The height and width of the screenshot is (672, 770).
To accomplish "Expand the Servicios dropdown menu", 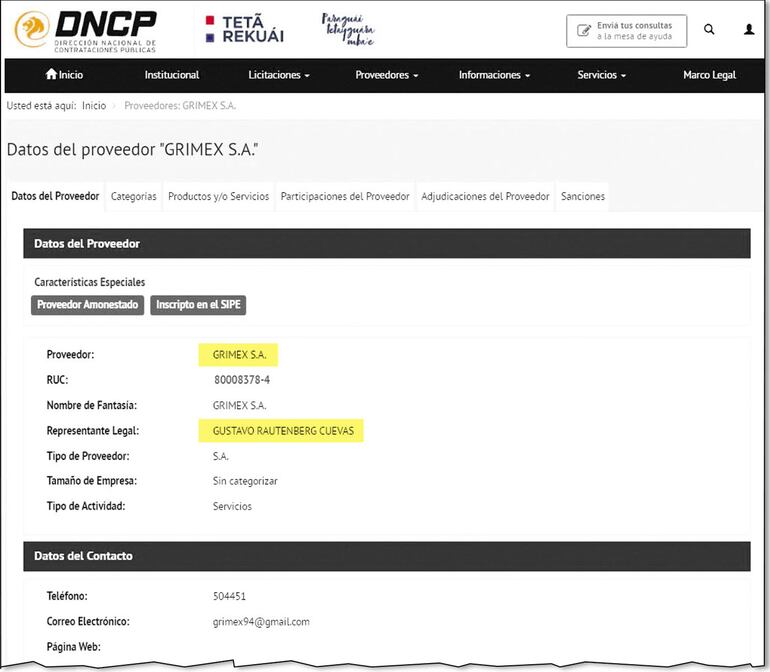I will (x=602, y=75).
